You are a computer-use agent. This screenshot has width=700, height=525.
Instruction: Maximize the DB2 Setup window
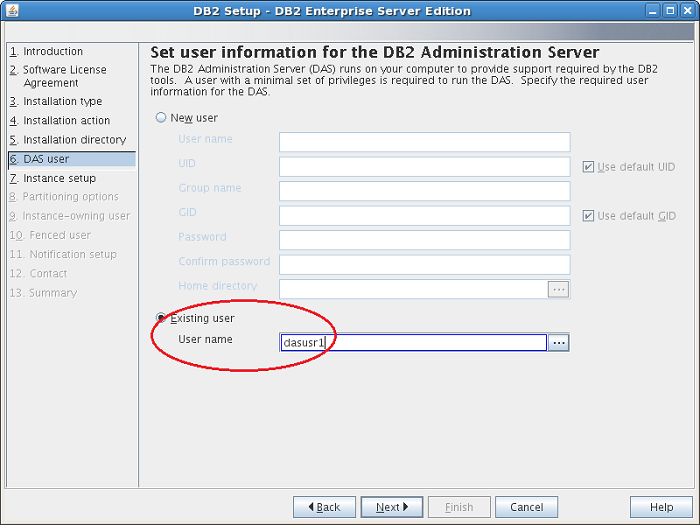670,10
